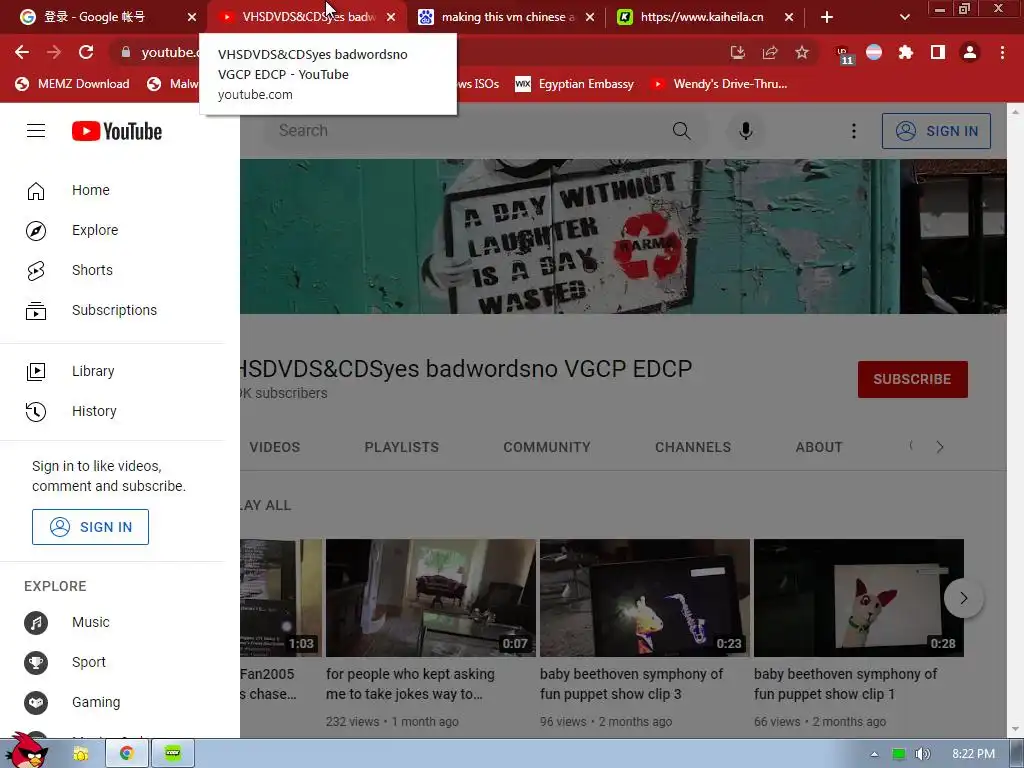Screen dimensions: 1024x768
Task: Open the YouTube logo home link
Action: pyautogui.click(x=117, y=131)
